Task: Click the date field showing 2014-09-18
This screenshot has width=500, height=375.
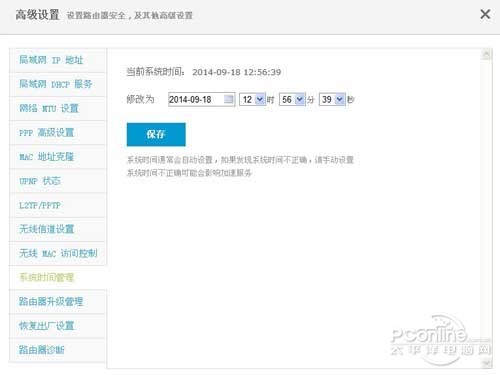Action: tap(201, 99)
